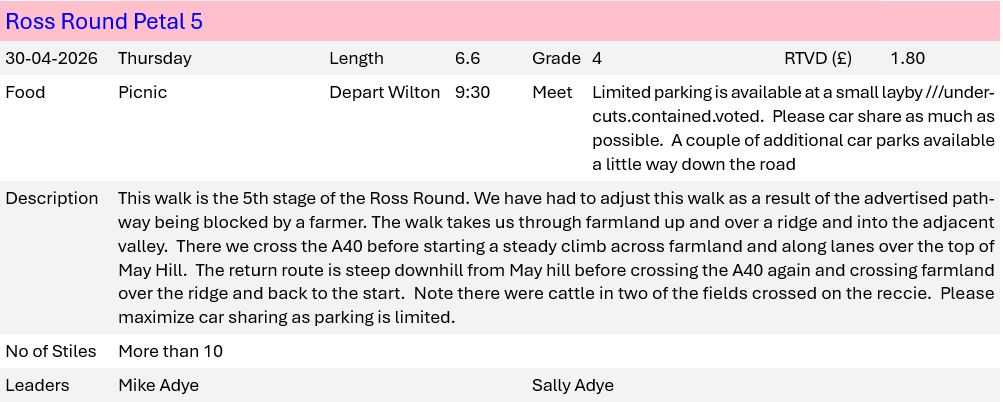The image size is (1003, 402).
Task: Click the RTVD (£) label
Action: click(x=817, y=58)
